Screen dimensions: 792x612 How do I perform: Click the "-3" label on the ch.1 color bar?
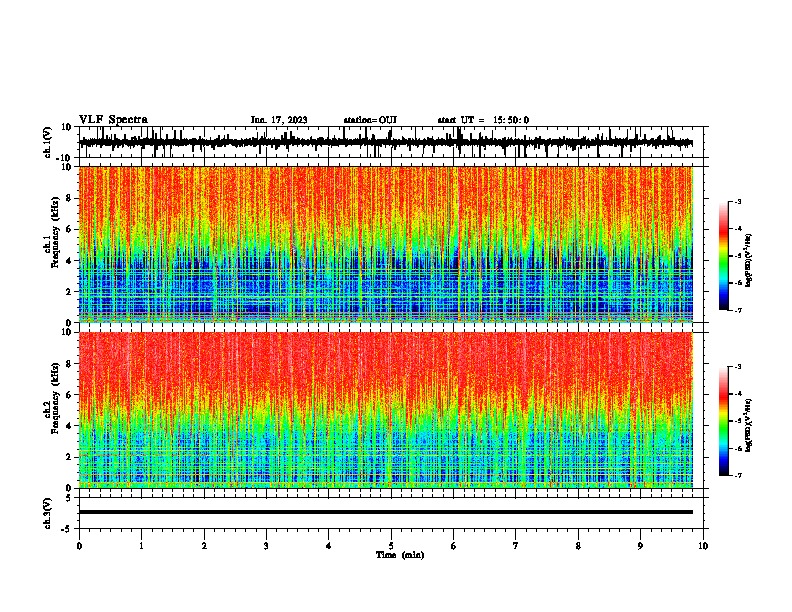pos(737,202)
